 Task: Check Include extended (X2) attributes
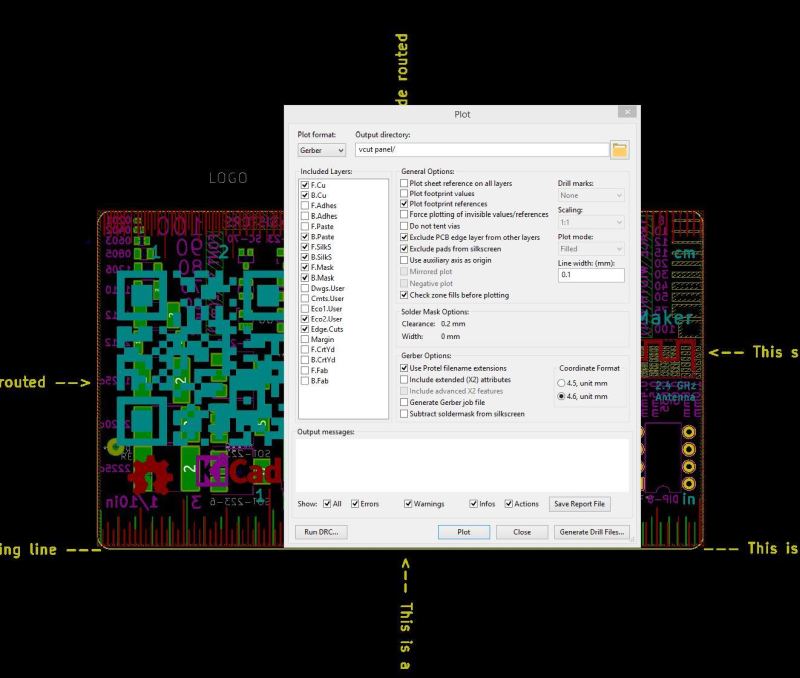404,380
